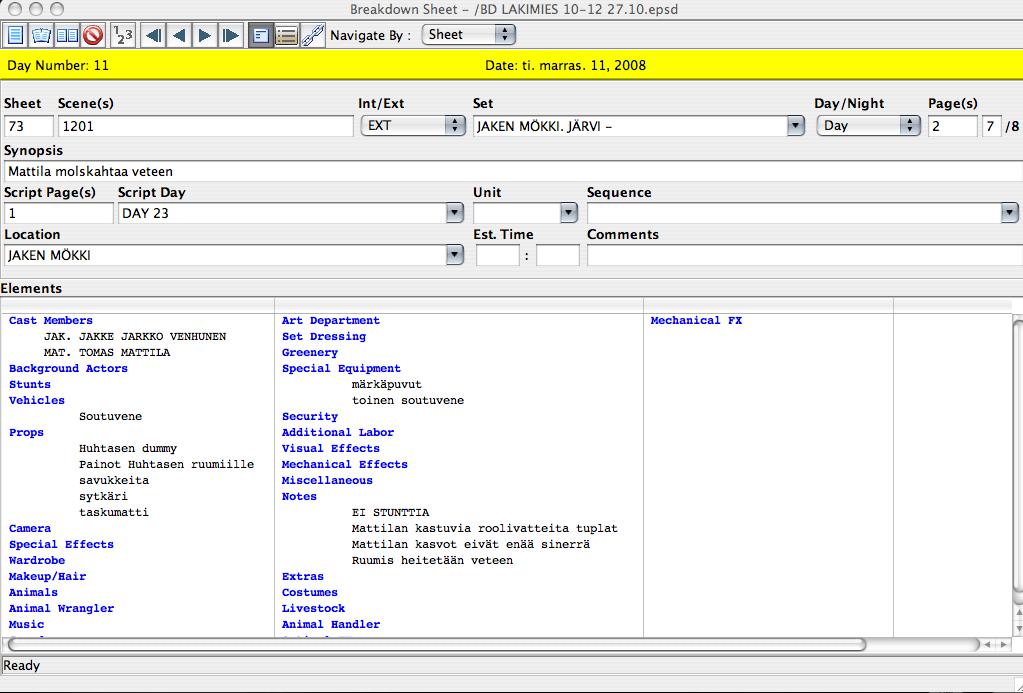Select the Visual Effects category
The width and height of the screenshot is (1023, 693).
[330, 448]
